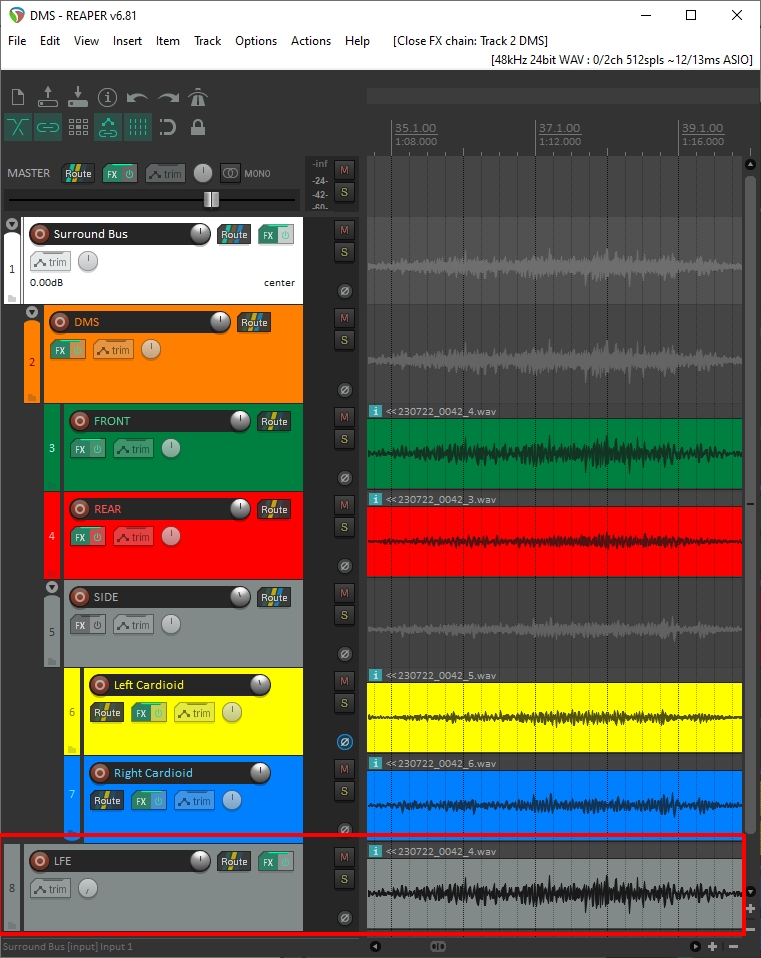The height and width of the screenshot is (958, 761).
Task: Click the Master volume fader handle
Action: [x=211, y=199]
